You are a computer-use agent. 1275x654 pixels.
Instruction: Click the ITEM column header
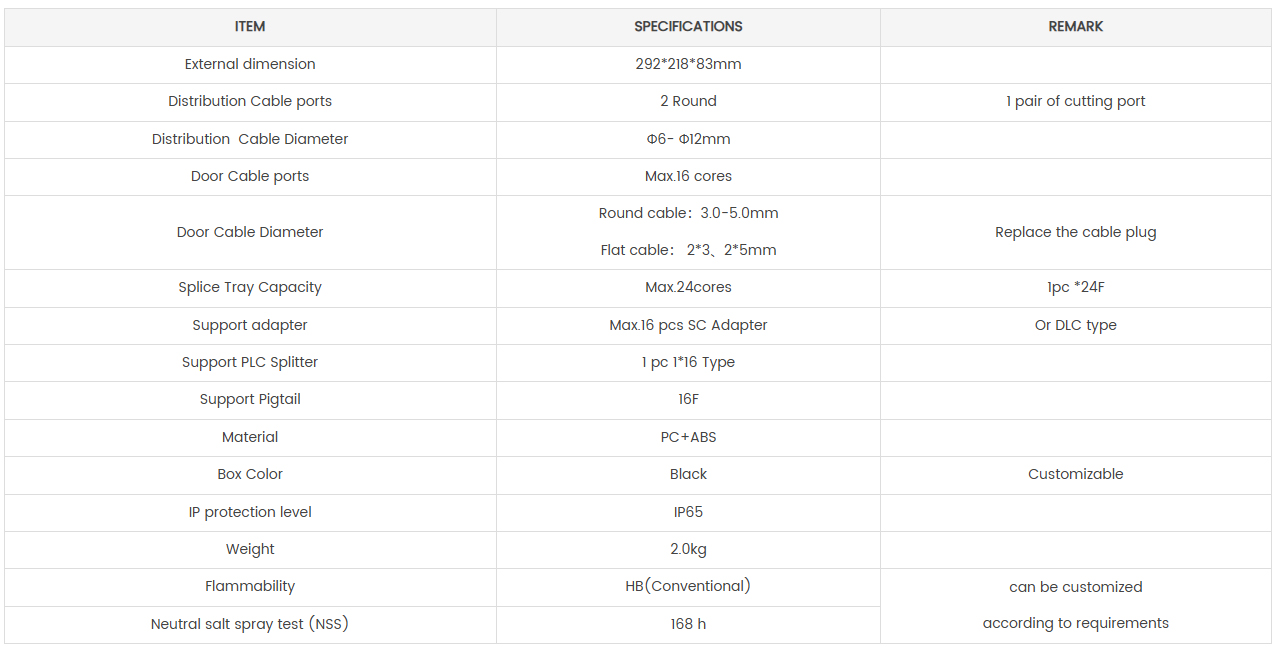pos(250,27)
